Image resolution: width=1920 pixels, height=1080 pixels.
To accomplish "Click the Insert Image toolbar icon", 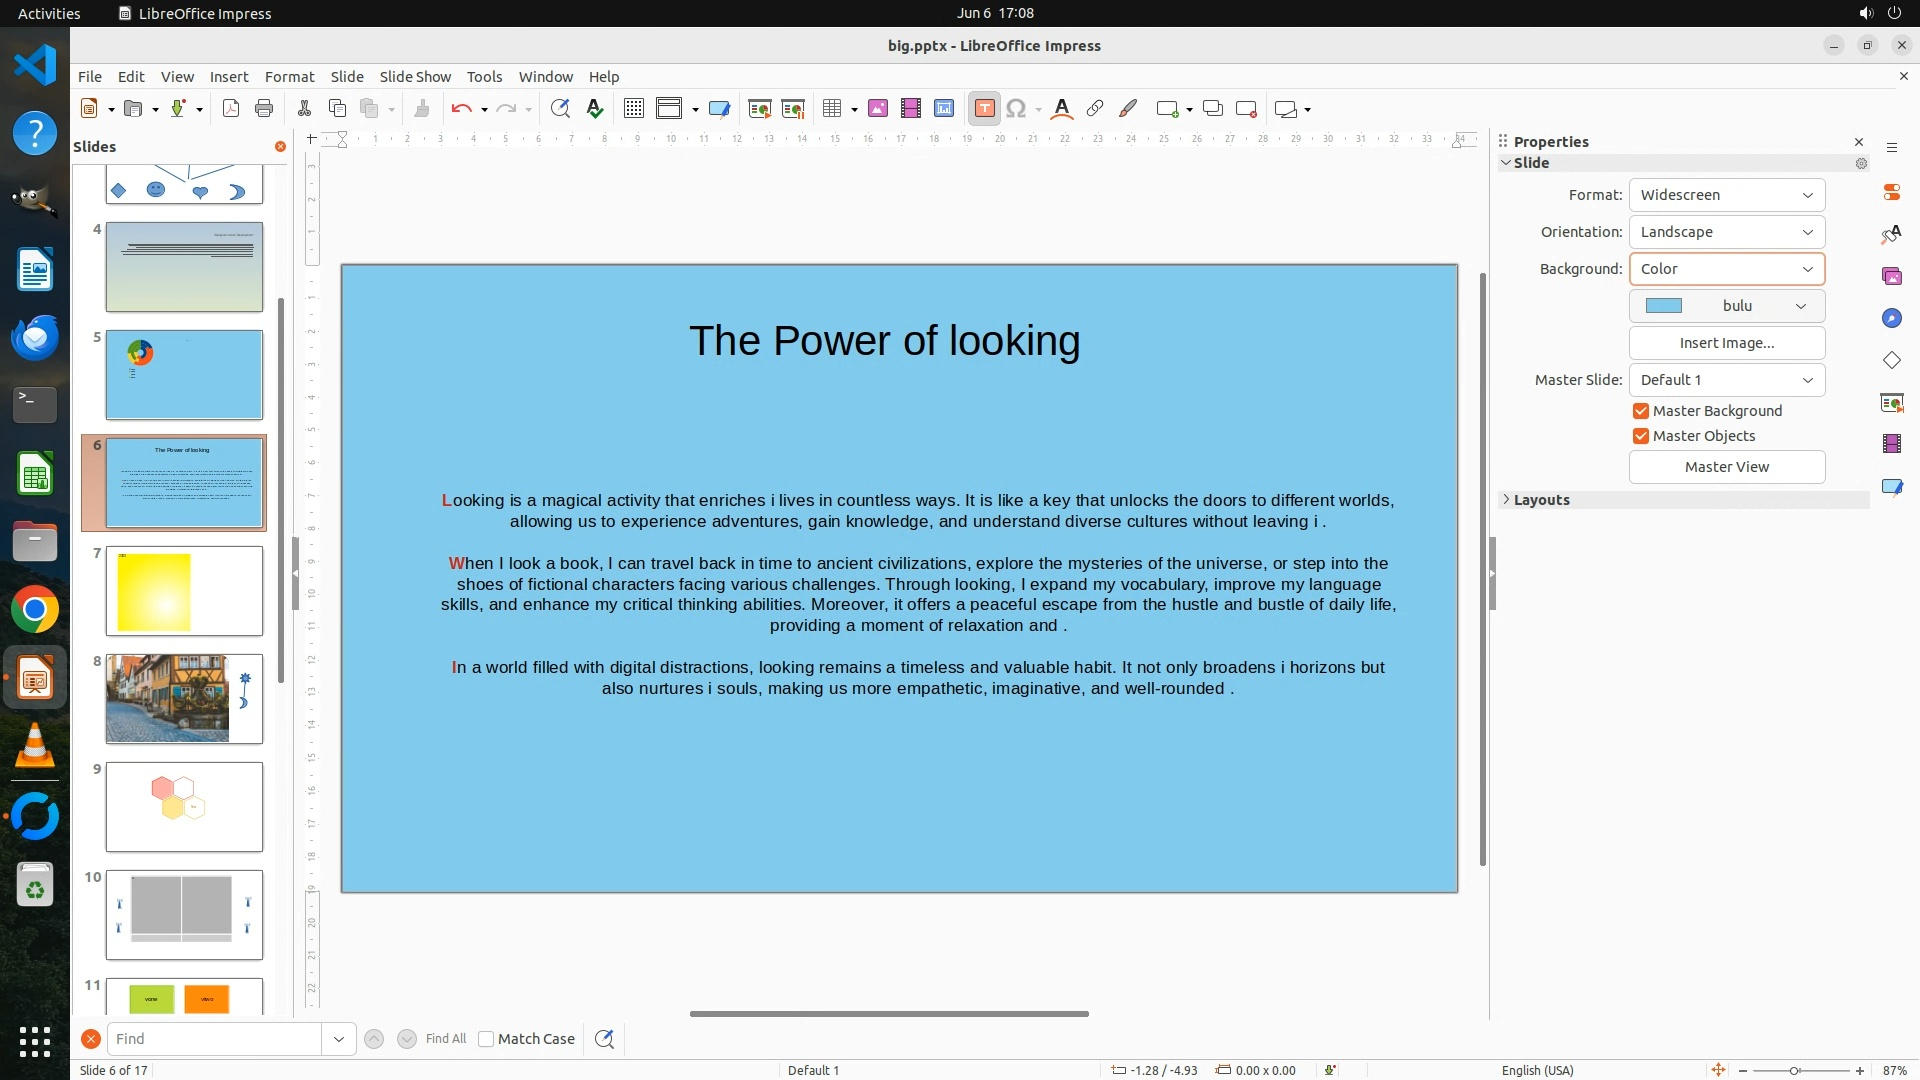I will click(x=878, y=109).
